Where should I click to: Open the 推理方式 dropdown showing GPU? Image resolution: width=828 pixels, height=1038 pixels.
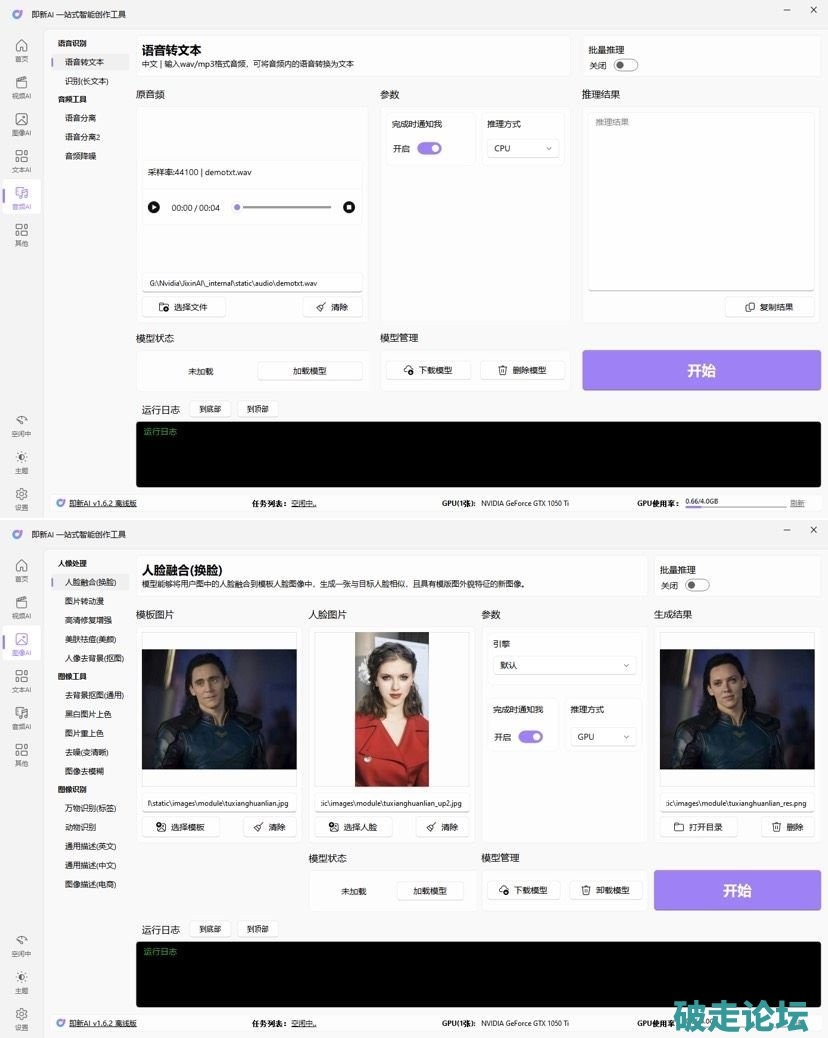[x=602, y=737]
